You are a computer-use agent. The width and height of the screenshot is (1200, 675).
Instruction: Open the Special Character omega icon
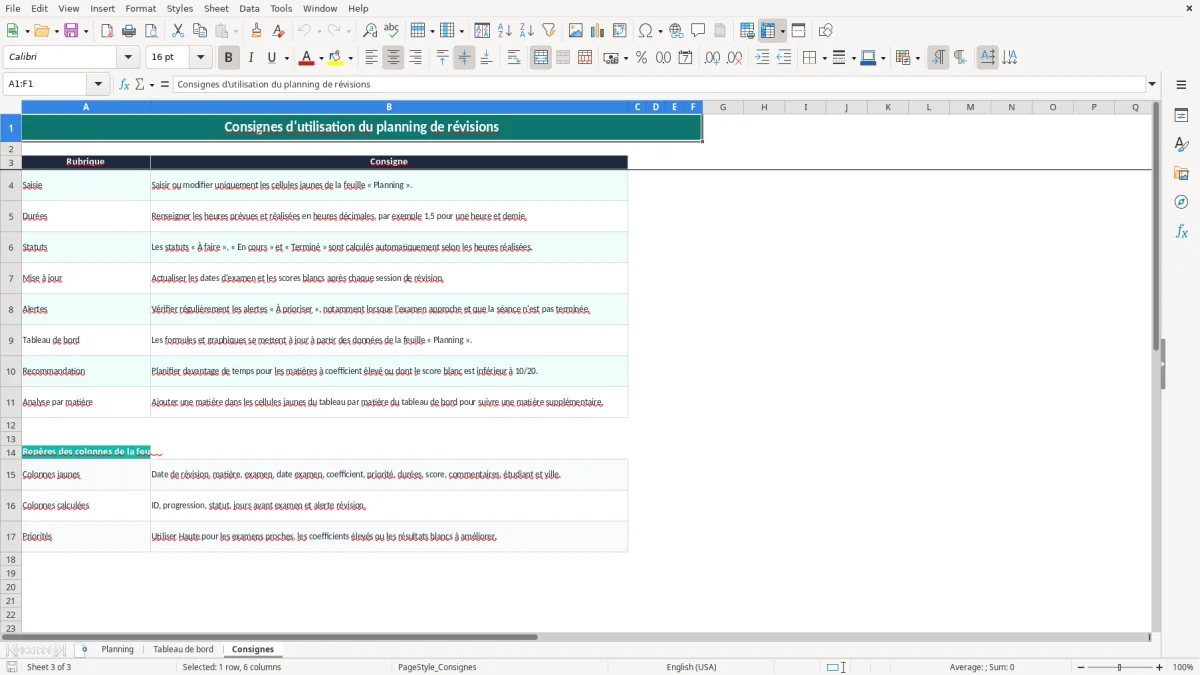pos(646,31)
